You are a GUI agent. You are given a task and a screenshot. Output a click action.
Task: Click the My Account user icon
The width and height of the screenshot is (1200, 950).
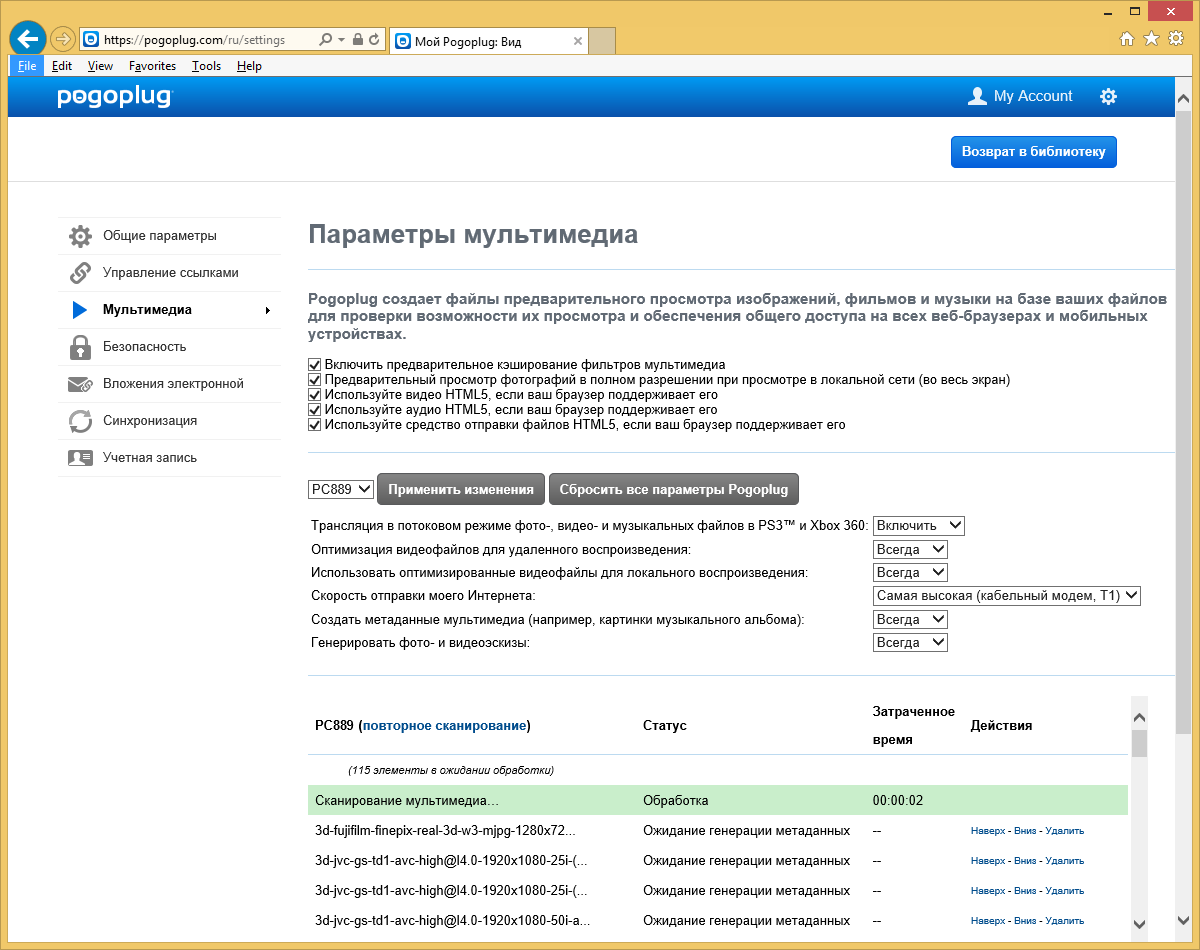977,96
